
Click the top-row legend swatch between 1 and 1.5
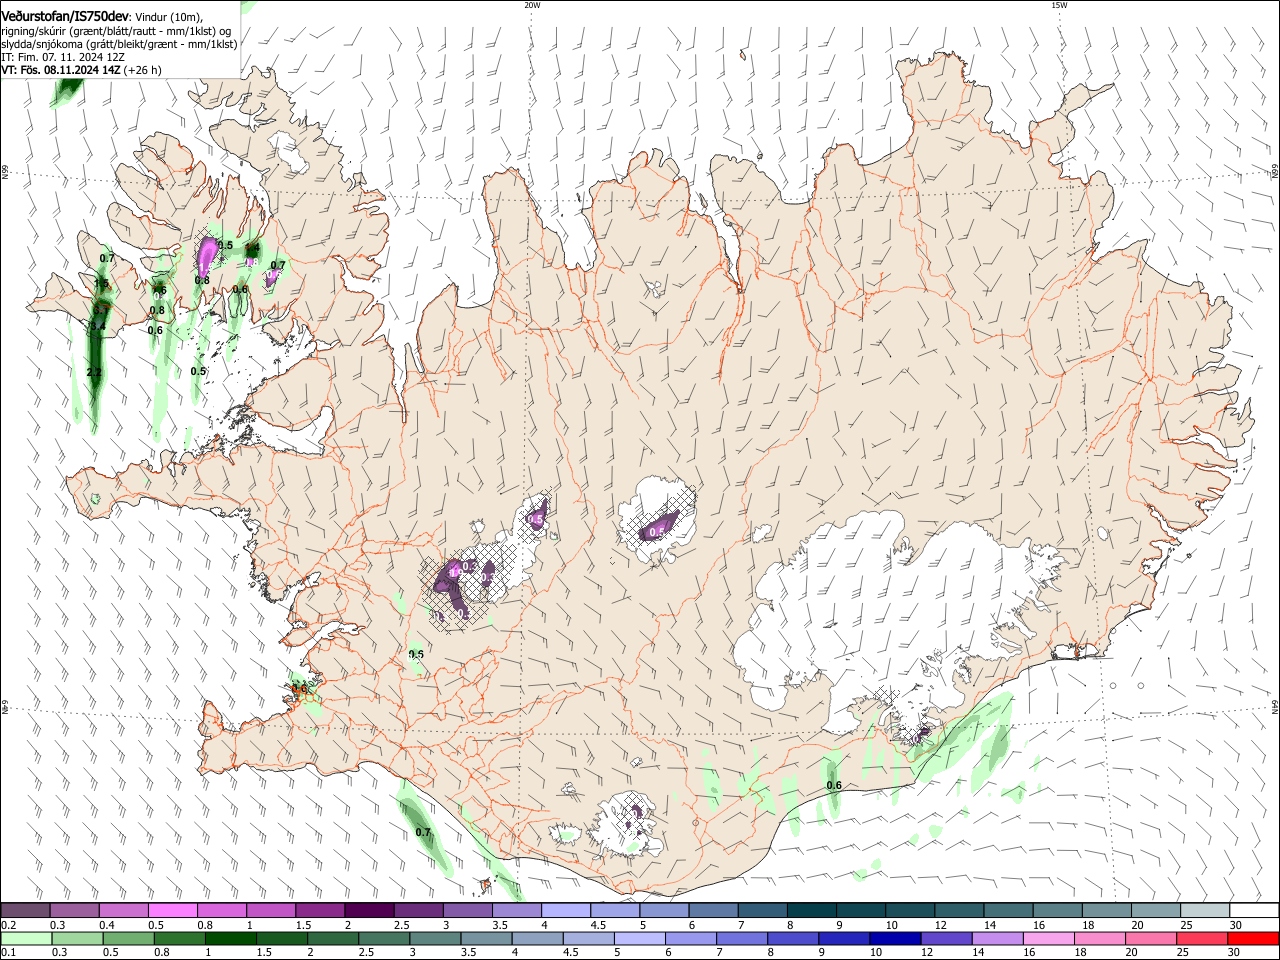(271, 911)
